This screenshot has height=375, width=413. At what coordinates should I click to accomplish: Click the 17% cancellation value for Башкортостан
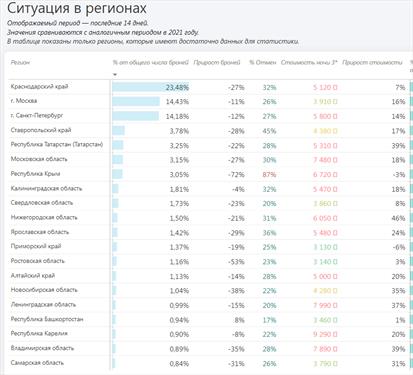pos(269,320)
